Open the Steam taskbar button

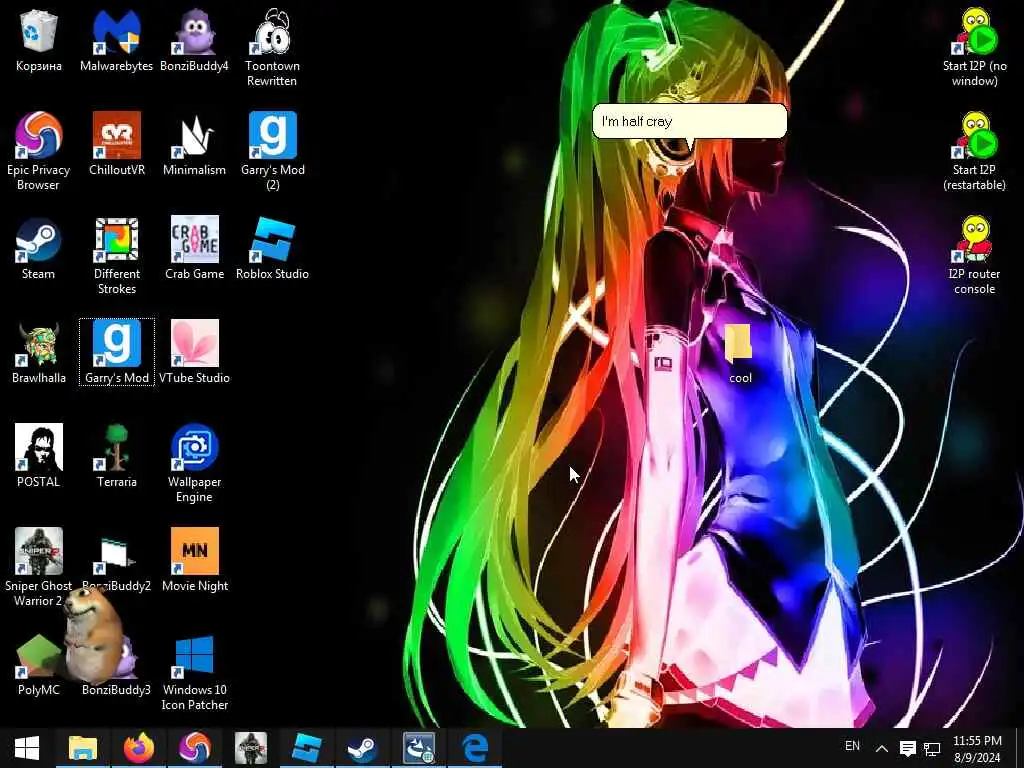click(362, 748)
